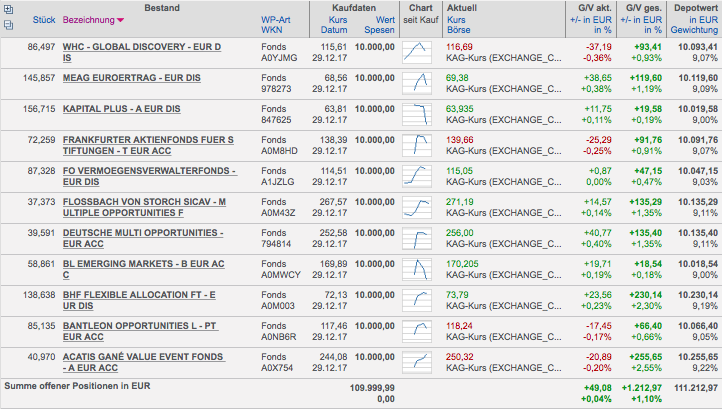Screen dimensions: 722x409
Task: Click the Kaufdaten Kurs column header
Action: click(338, 20)
